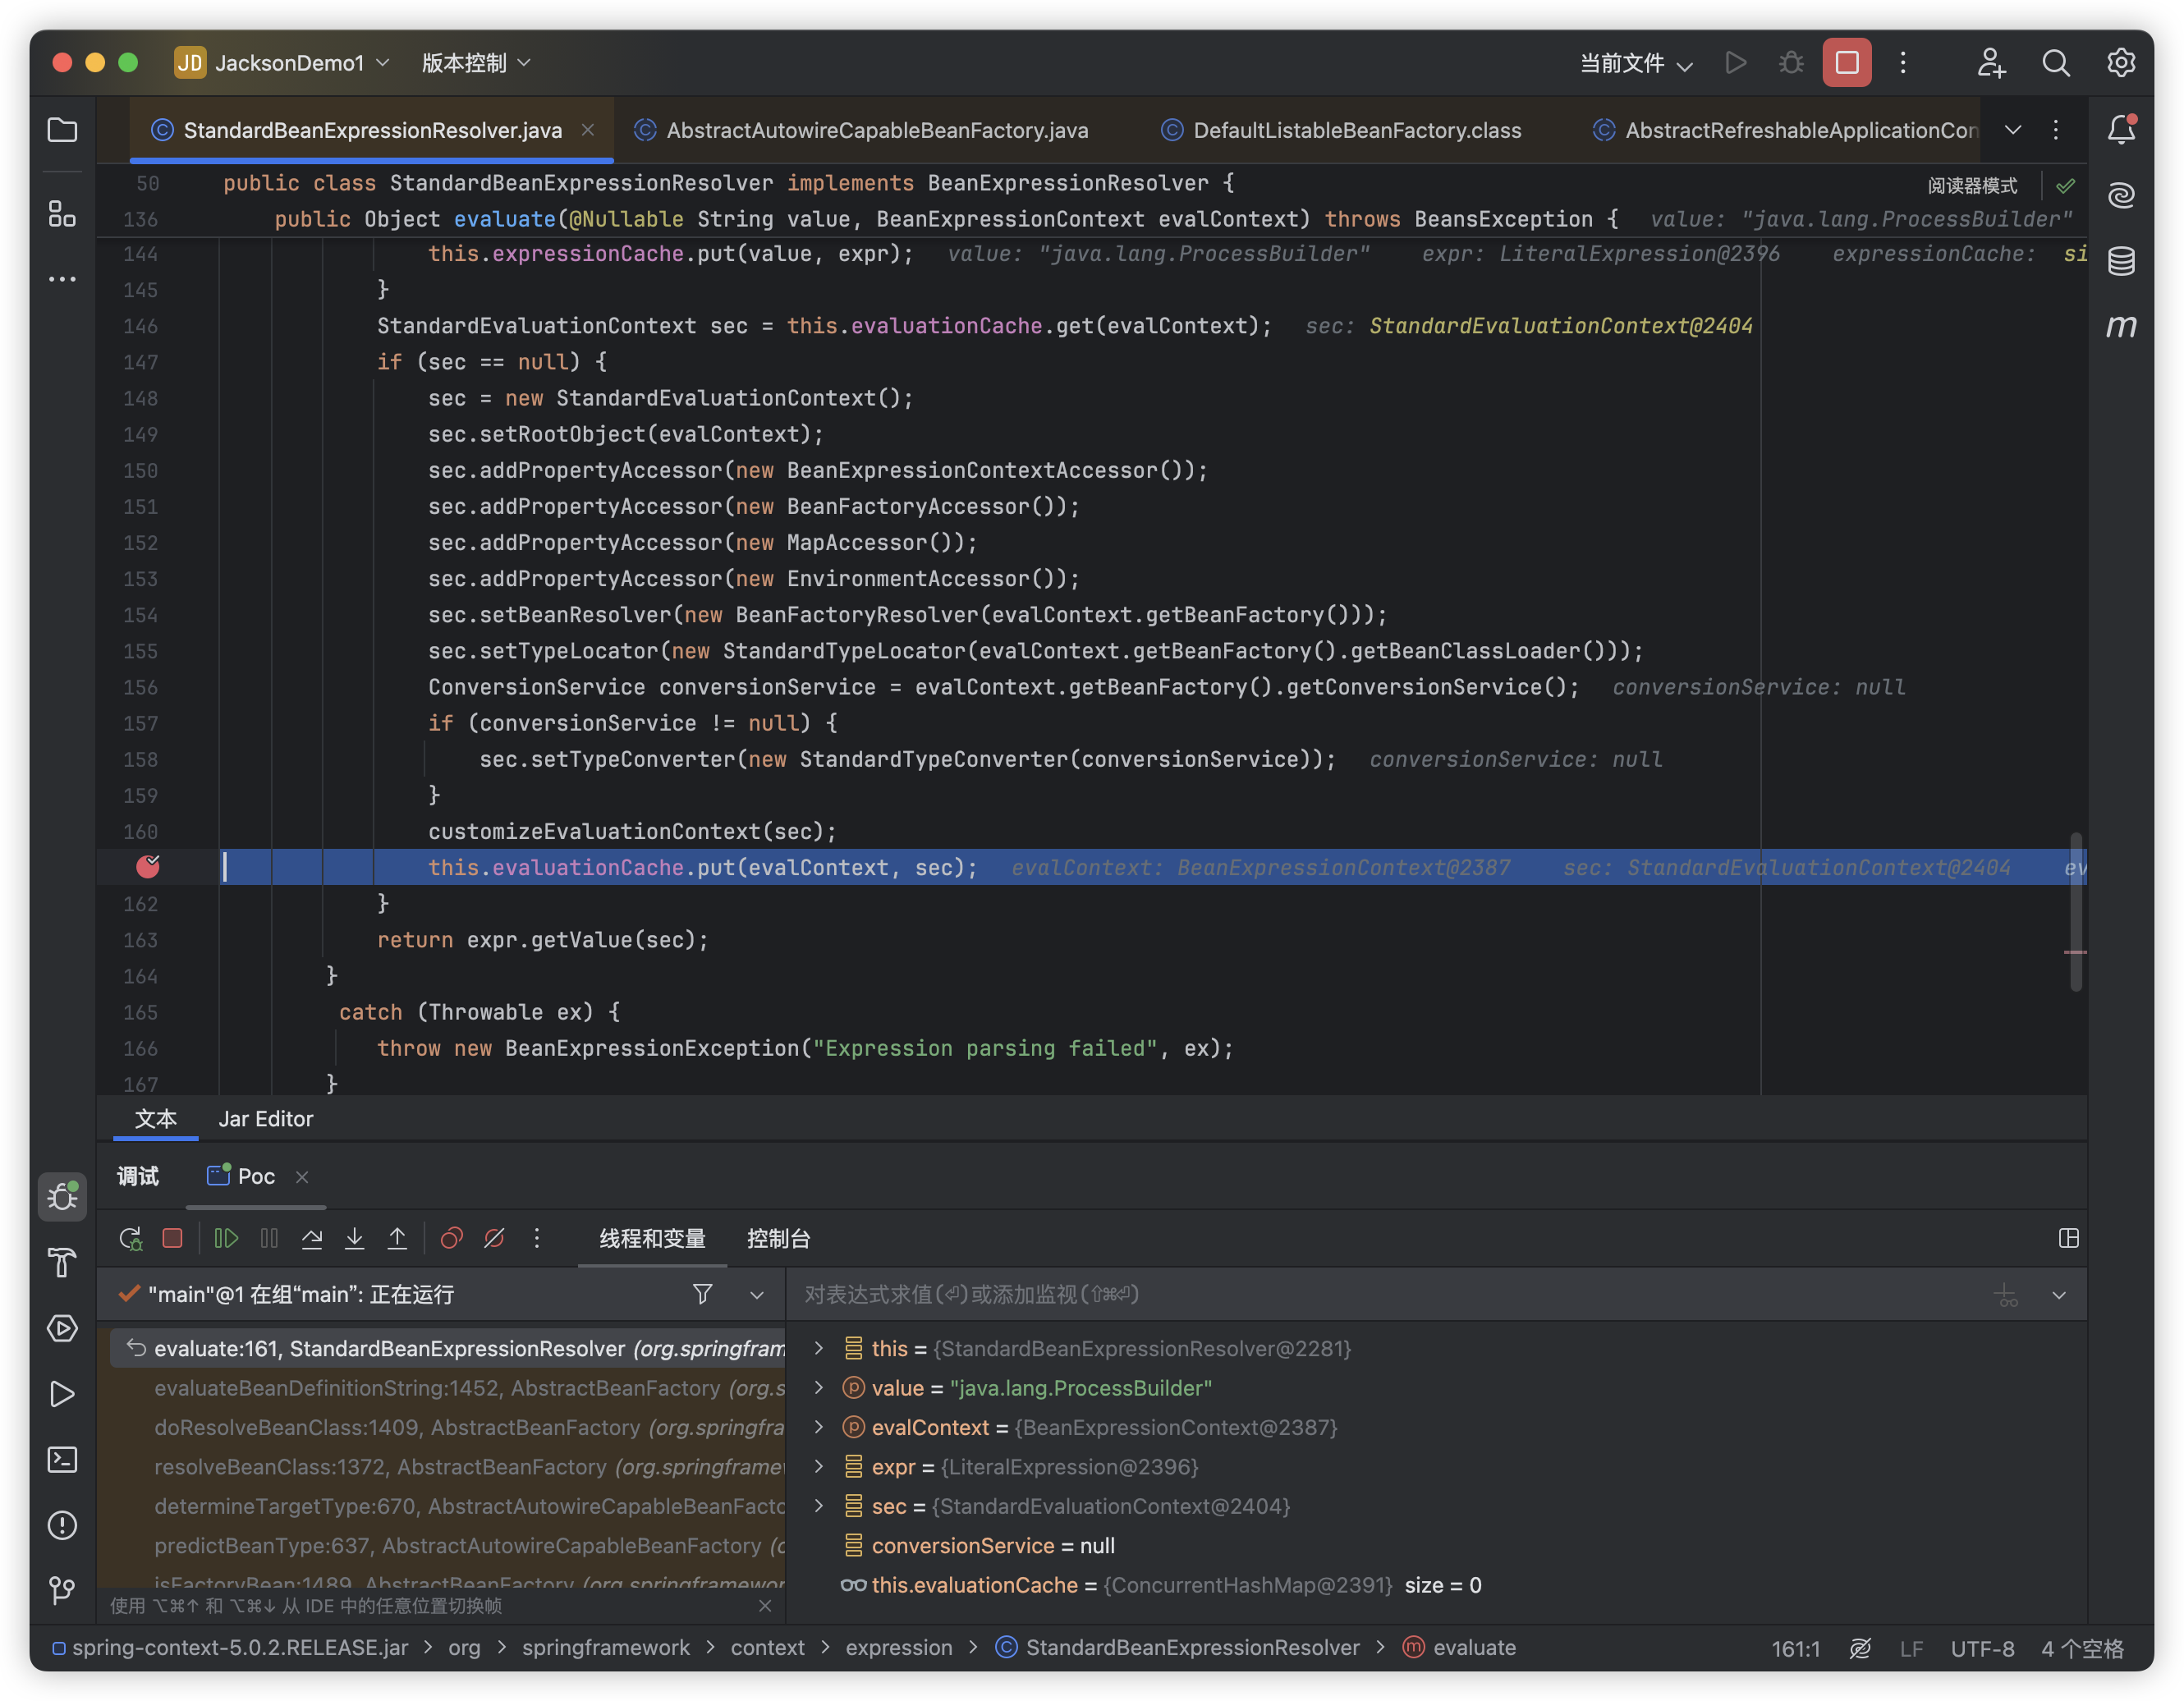2184x1701 pixels.
Task: Click the inspections green checkmark
Action: click(x=2066, y=185)
